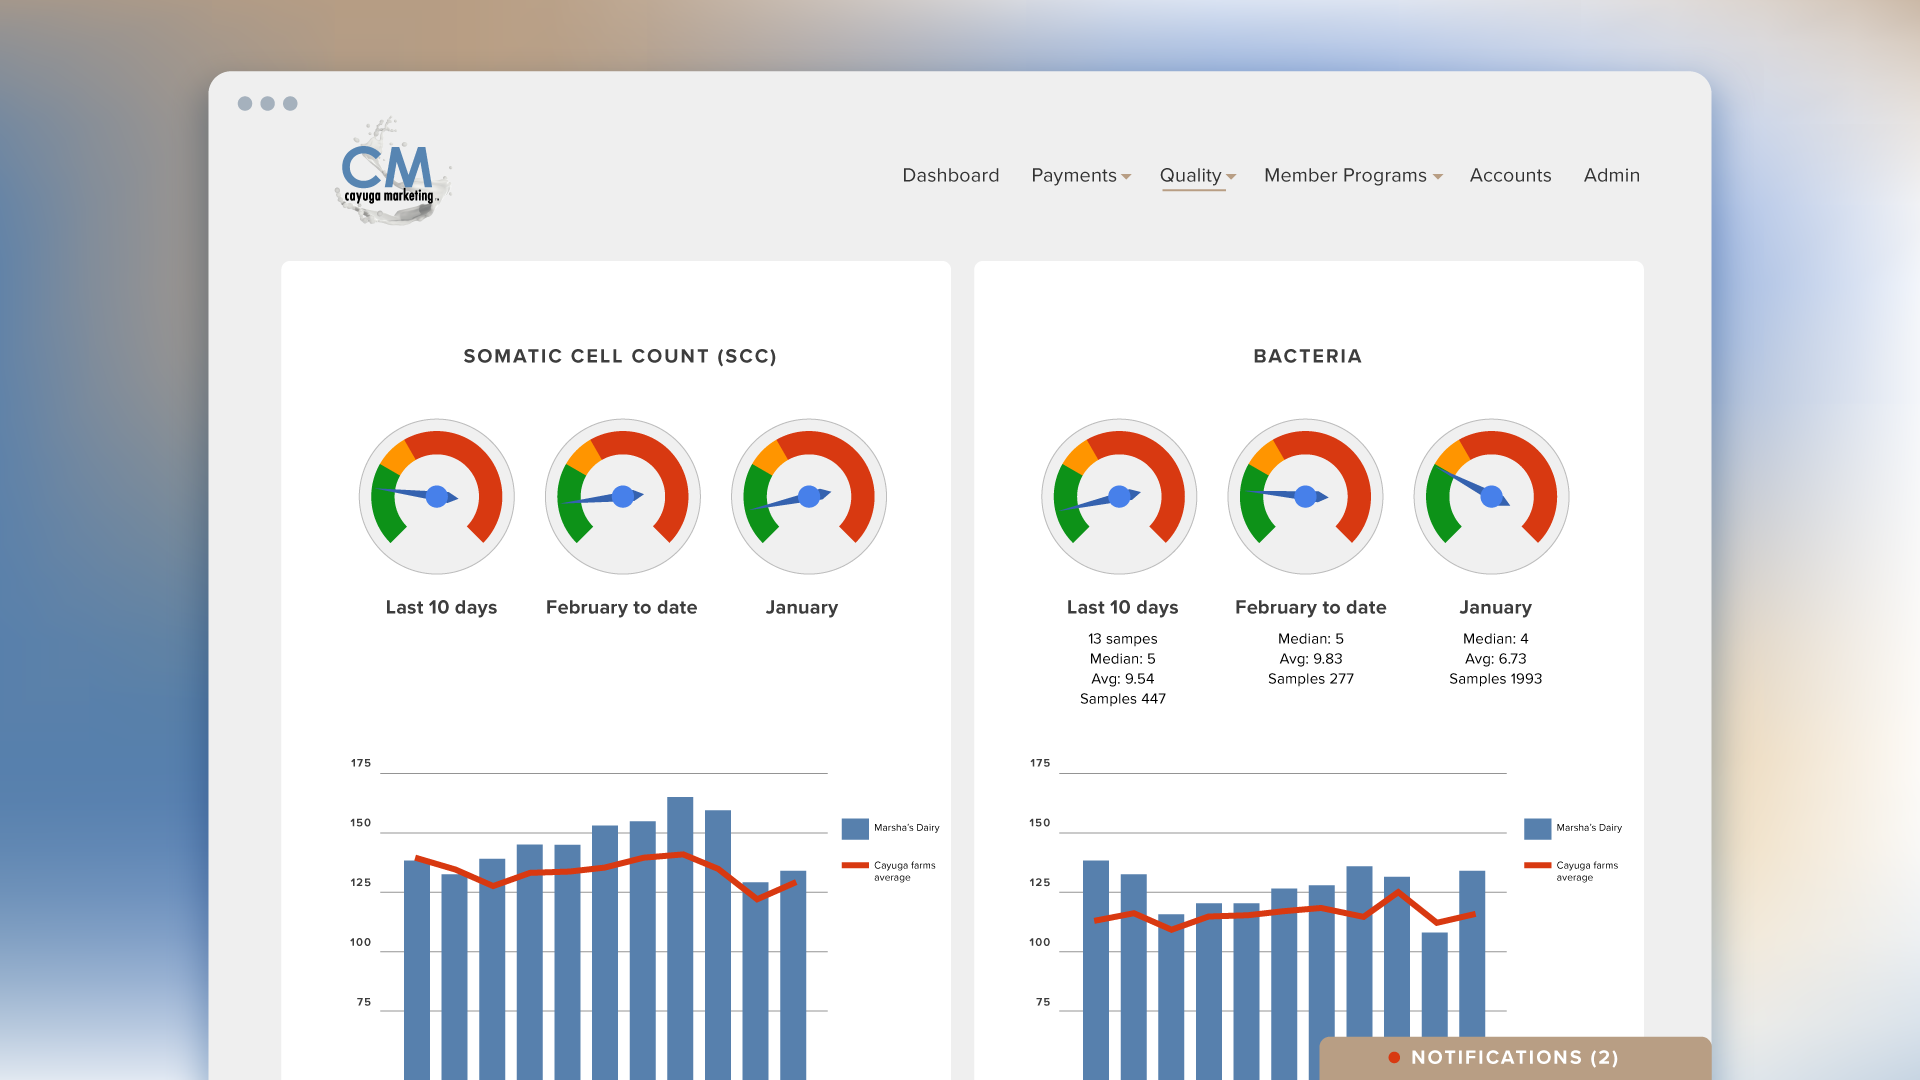The image size is (1920, 1080).
Task: Click the Quality tab label
Action: tap(1192, 174)
